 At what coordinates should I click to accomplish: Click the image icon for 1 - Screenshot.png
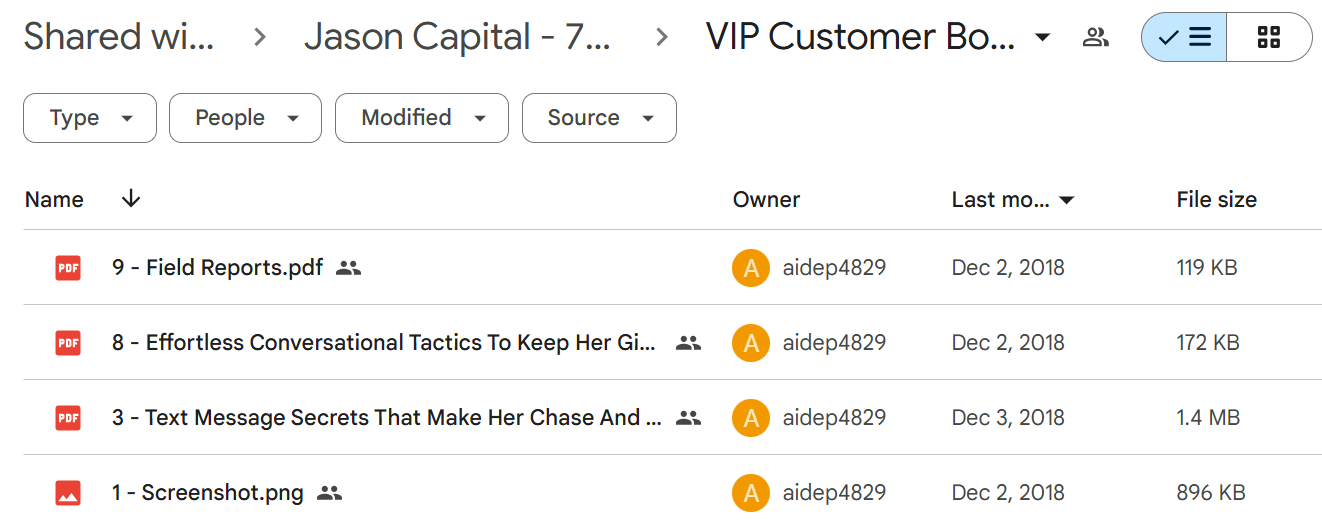coord(68,493)
